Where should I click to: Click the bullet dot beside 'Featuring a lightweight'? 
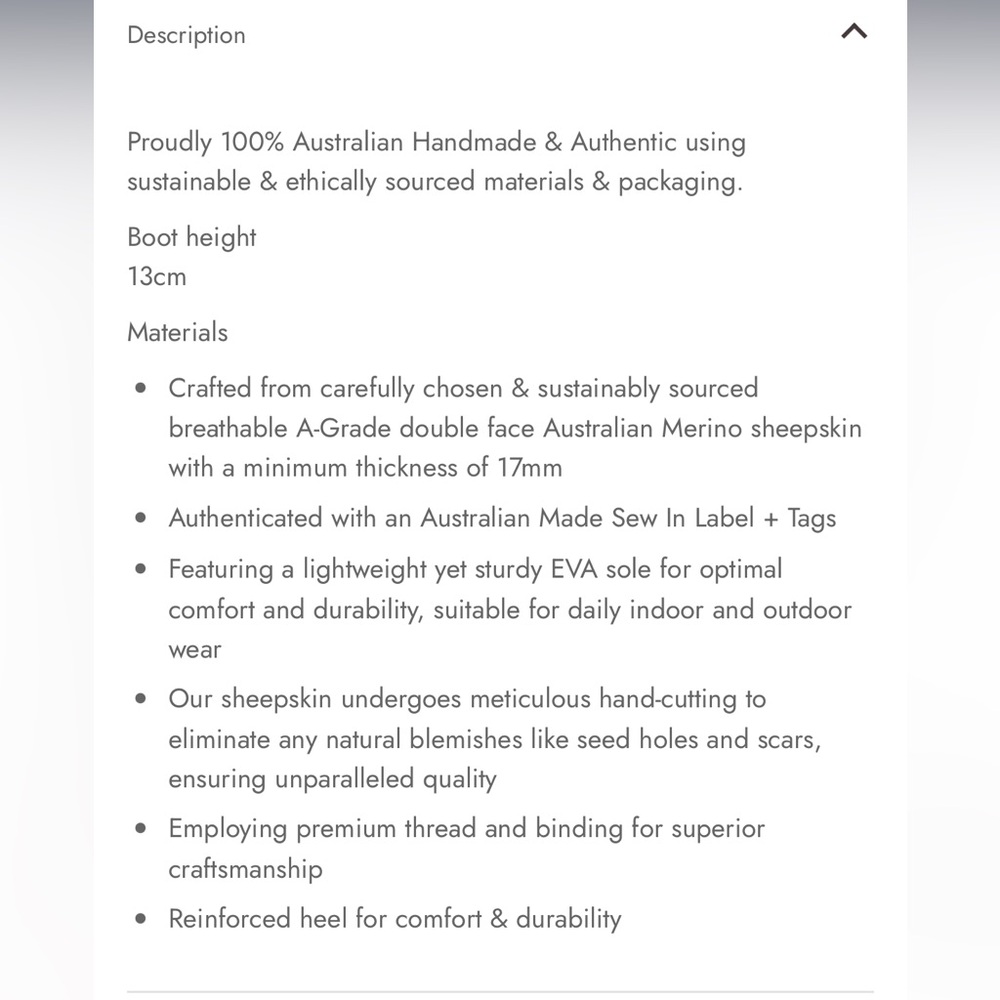141,569
